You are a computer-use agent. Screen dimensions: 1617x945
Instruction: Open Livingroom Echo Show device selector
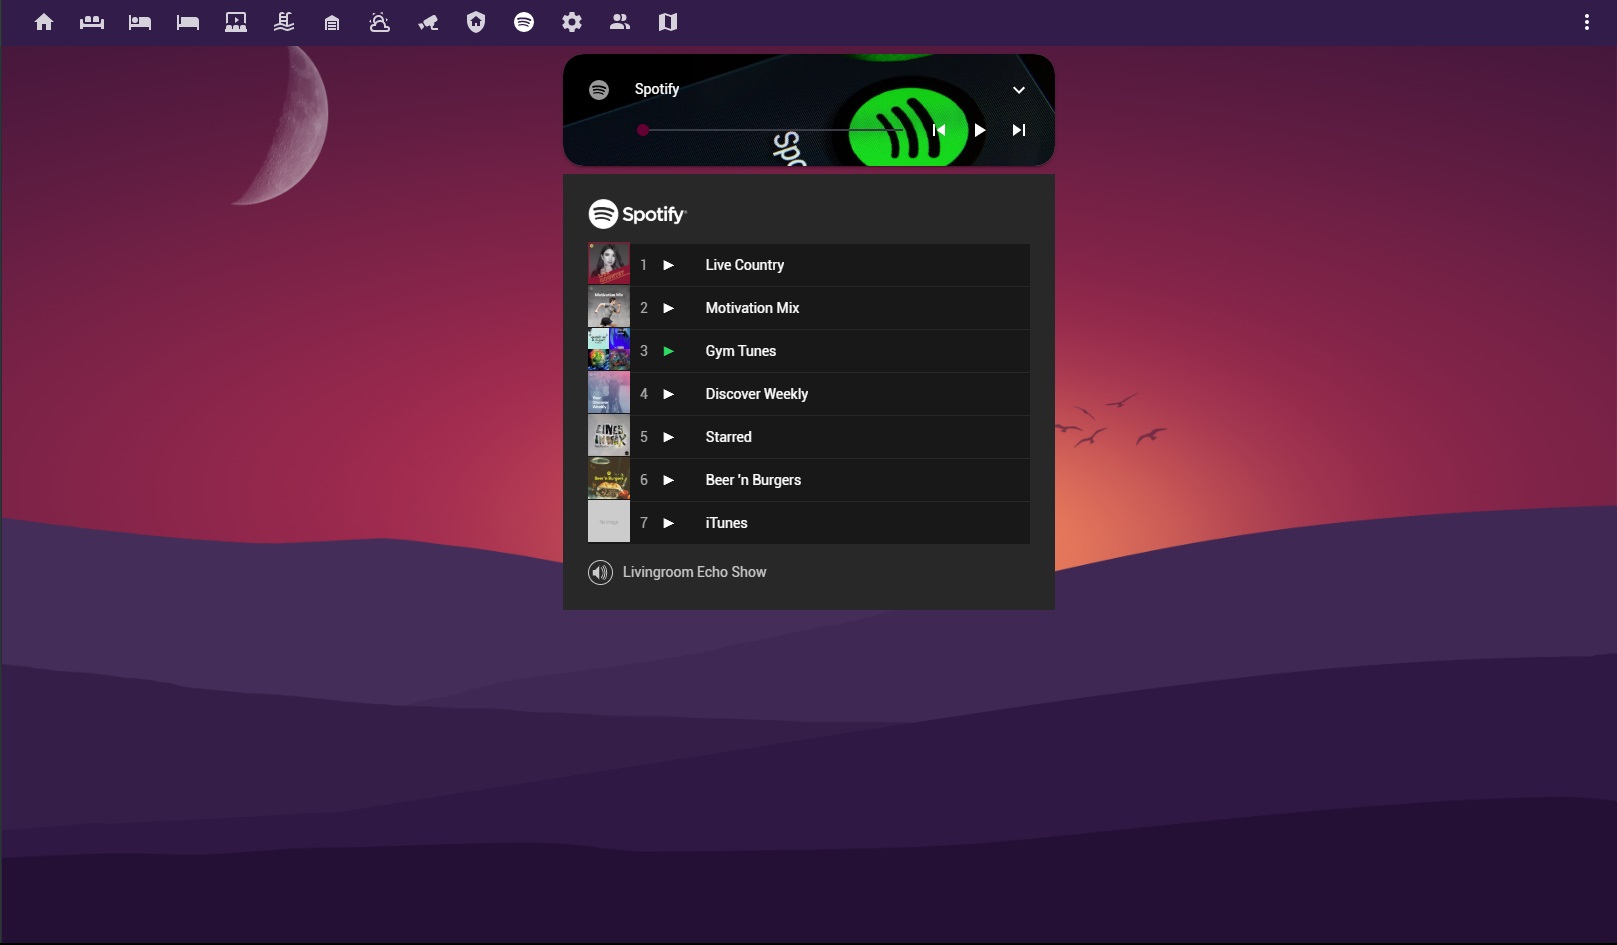695,572
